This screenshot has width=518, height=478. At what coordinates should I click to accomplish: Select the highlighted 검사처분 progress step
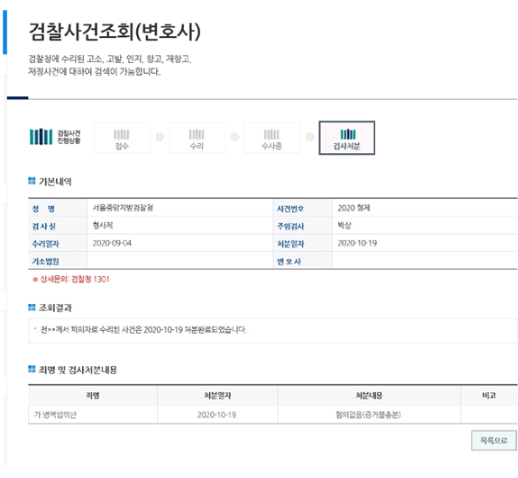(347, 138)
